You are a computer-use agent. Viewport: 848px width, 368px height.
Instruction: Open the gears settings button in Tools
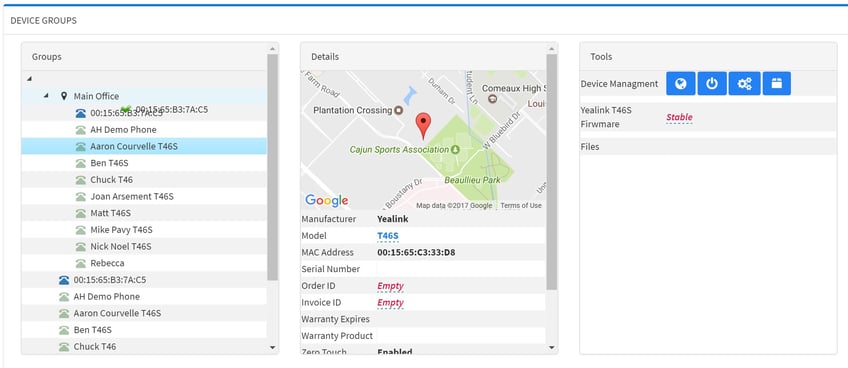(x=744, y=83)
